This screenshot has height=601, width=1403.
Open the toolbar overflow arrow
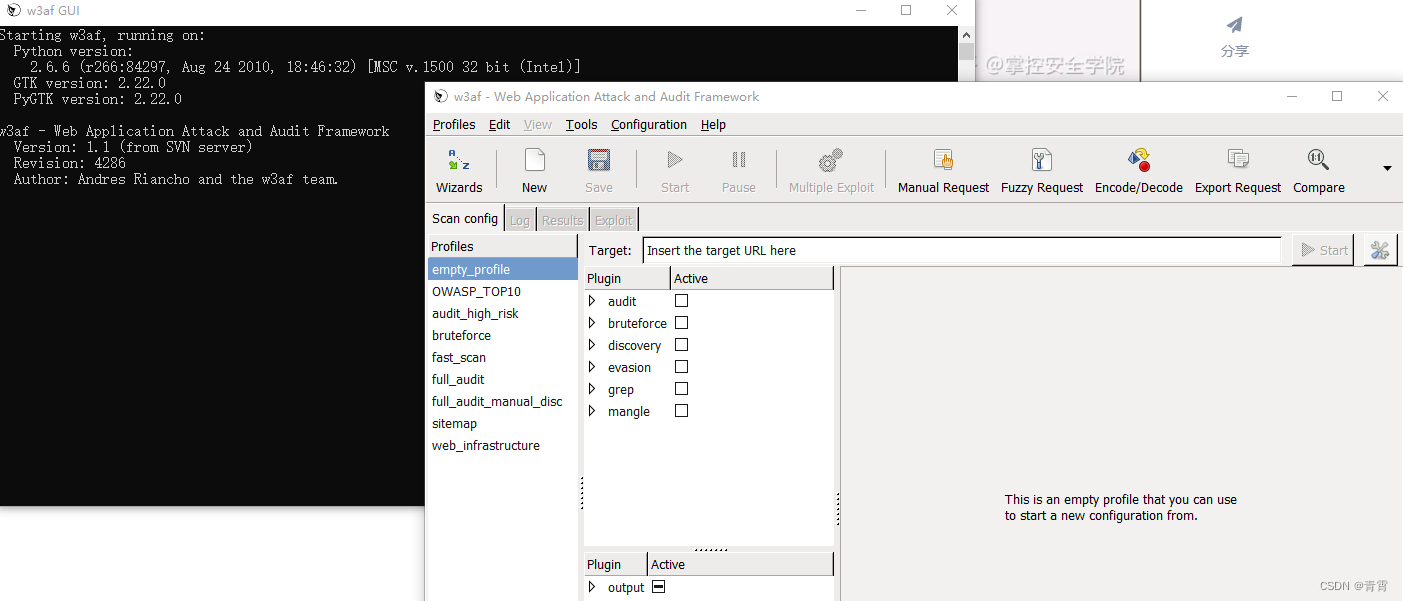pos(1387,168)
